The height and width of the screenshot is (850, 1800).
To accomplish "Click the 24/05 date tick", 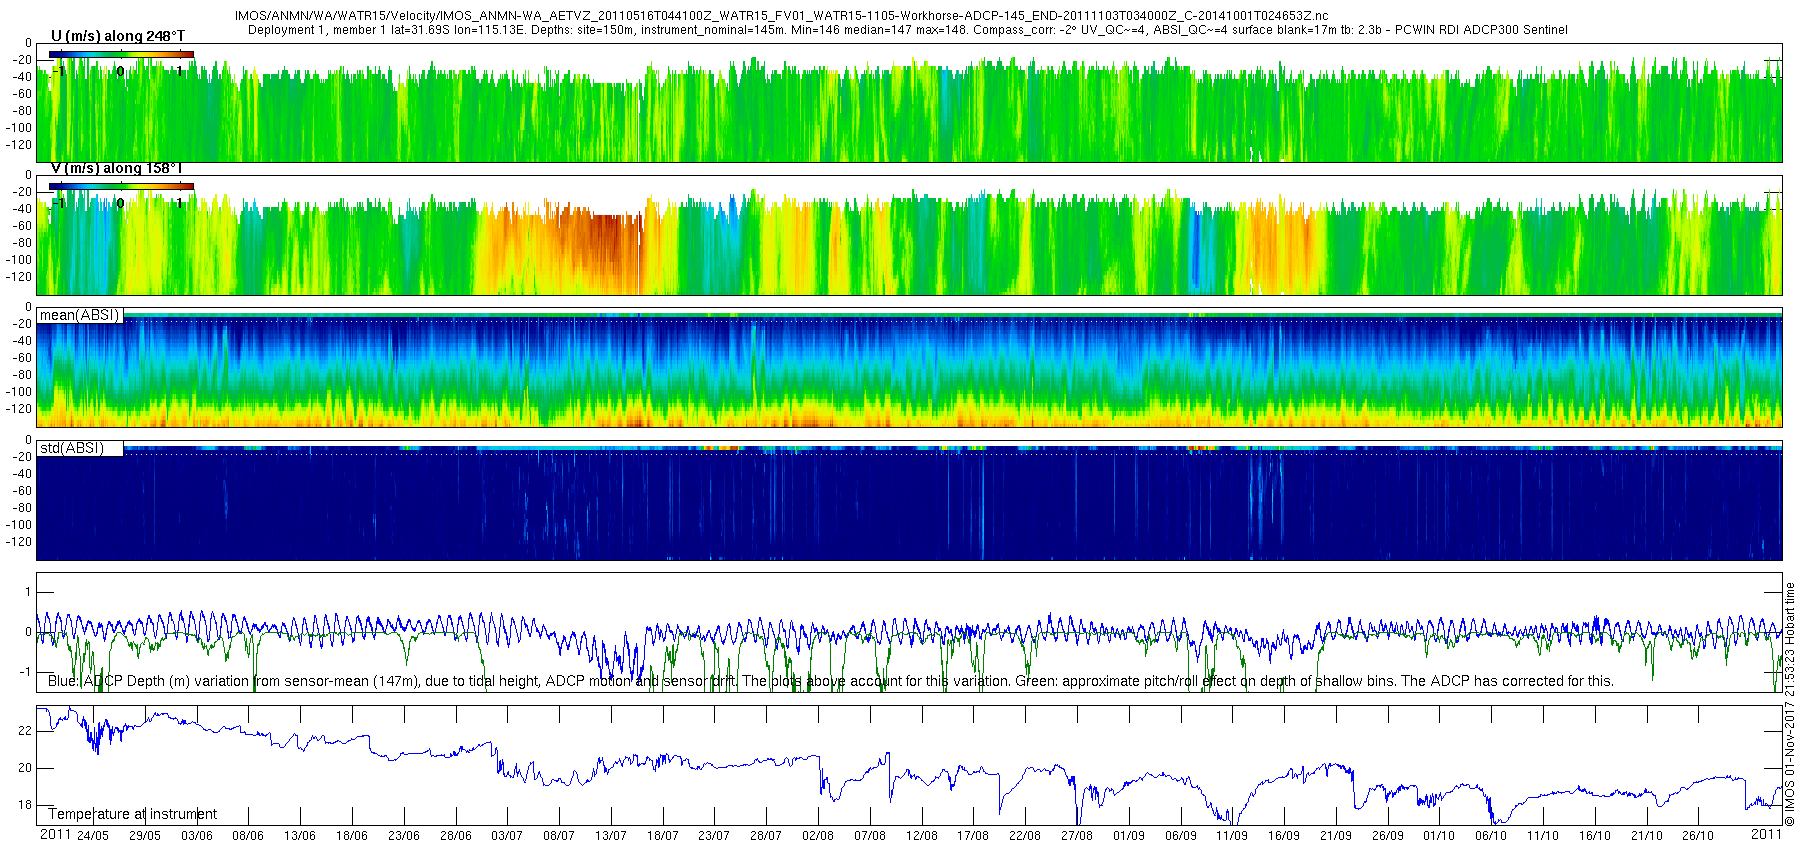I will coord(93,836).
